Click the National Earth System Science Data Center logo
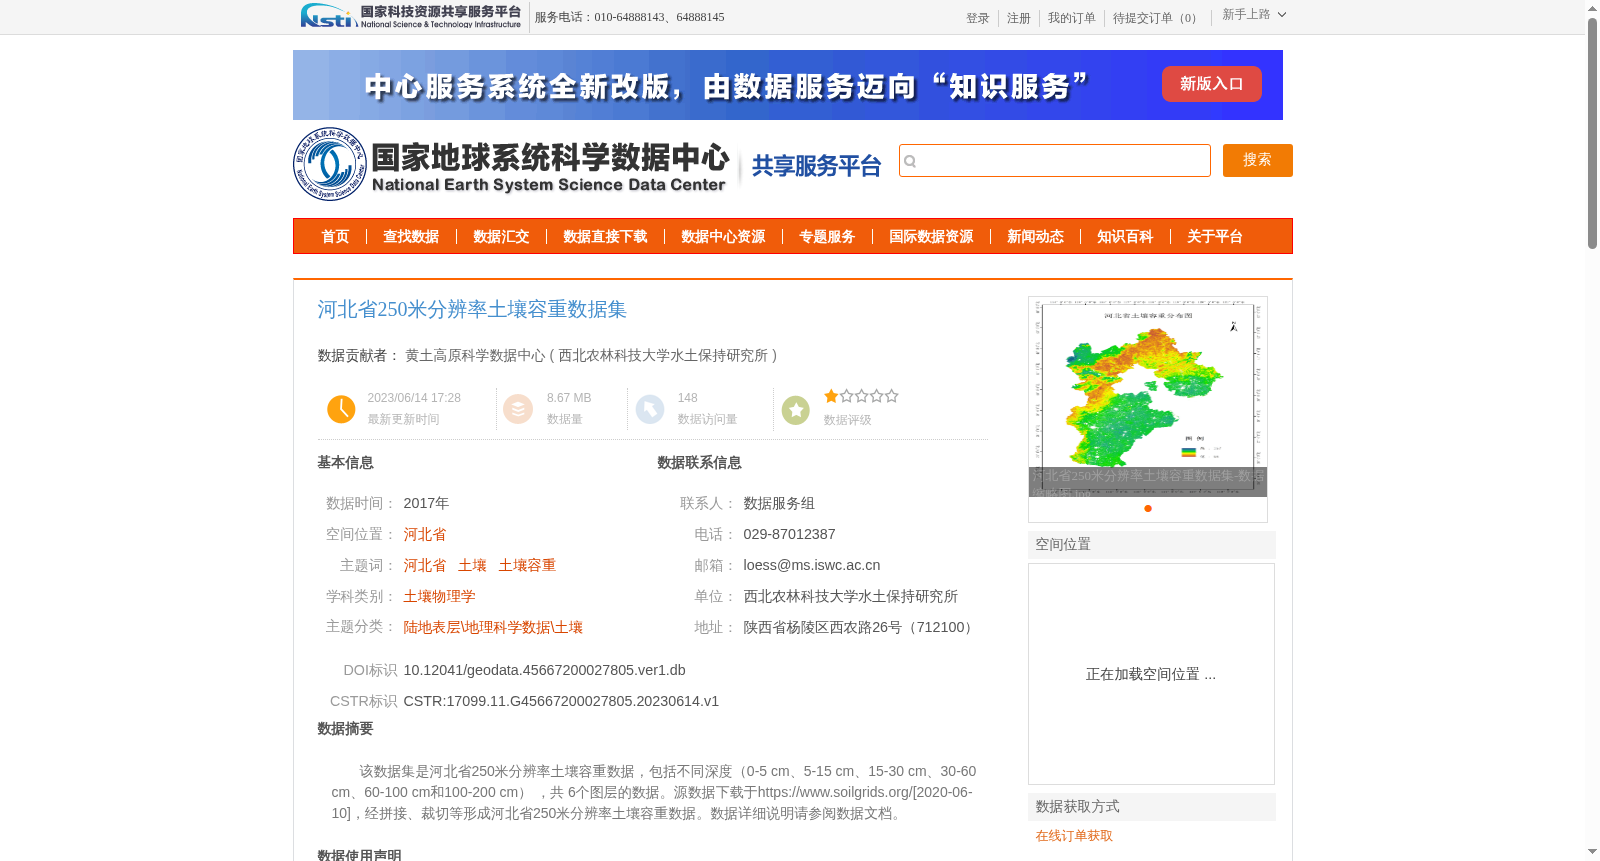 point(512,164)
